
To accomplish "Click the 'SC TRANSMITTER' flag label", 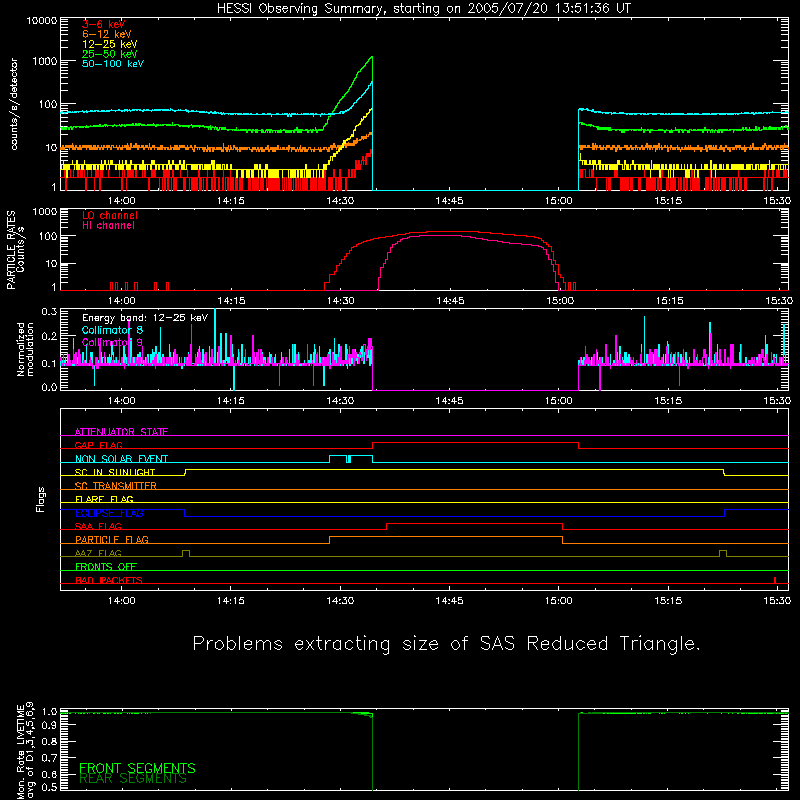I will coord(115,486).
